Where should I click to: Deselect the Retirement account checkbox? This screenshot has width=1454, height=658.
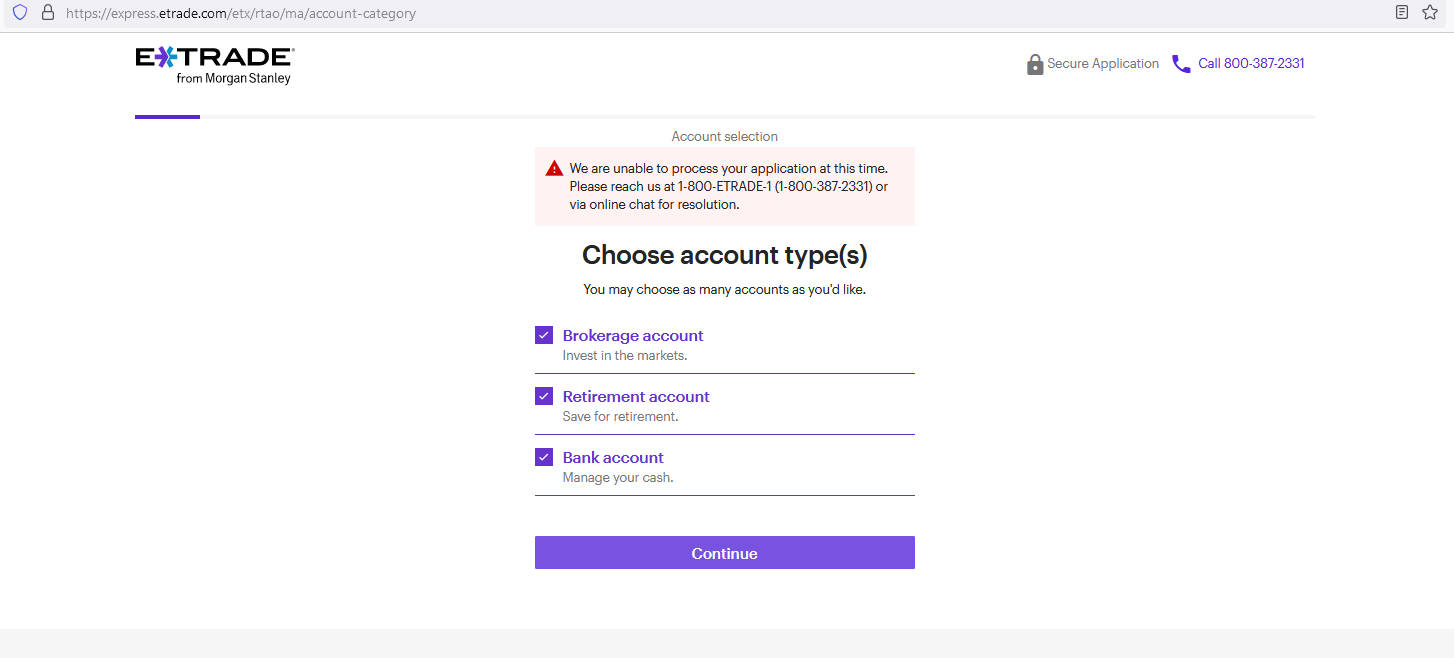[x=544, y=396]
